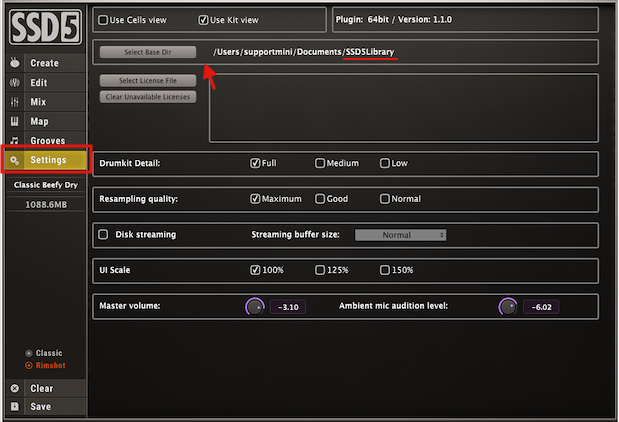The image size is (619, 422).
Task: Select the Rimshot articulation radio button
Action: pos(29,365)
